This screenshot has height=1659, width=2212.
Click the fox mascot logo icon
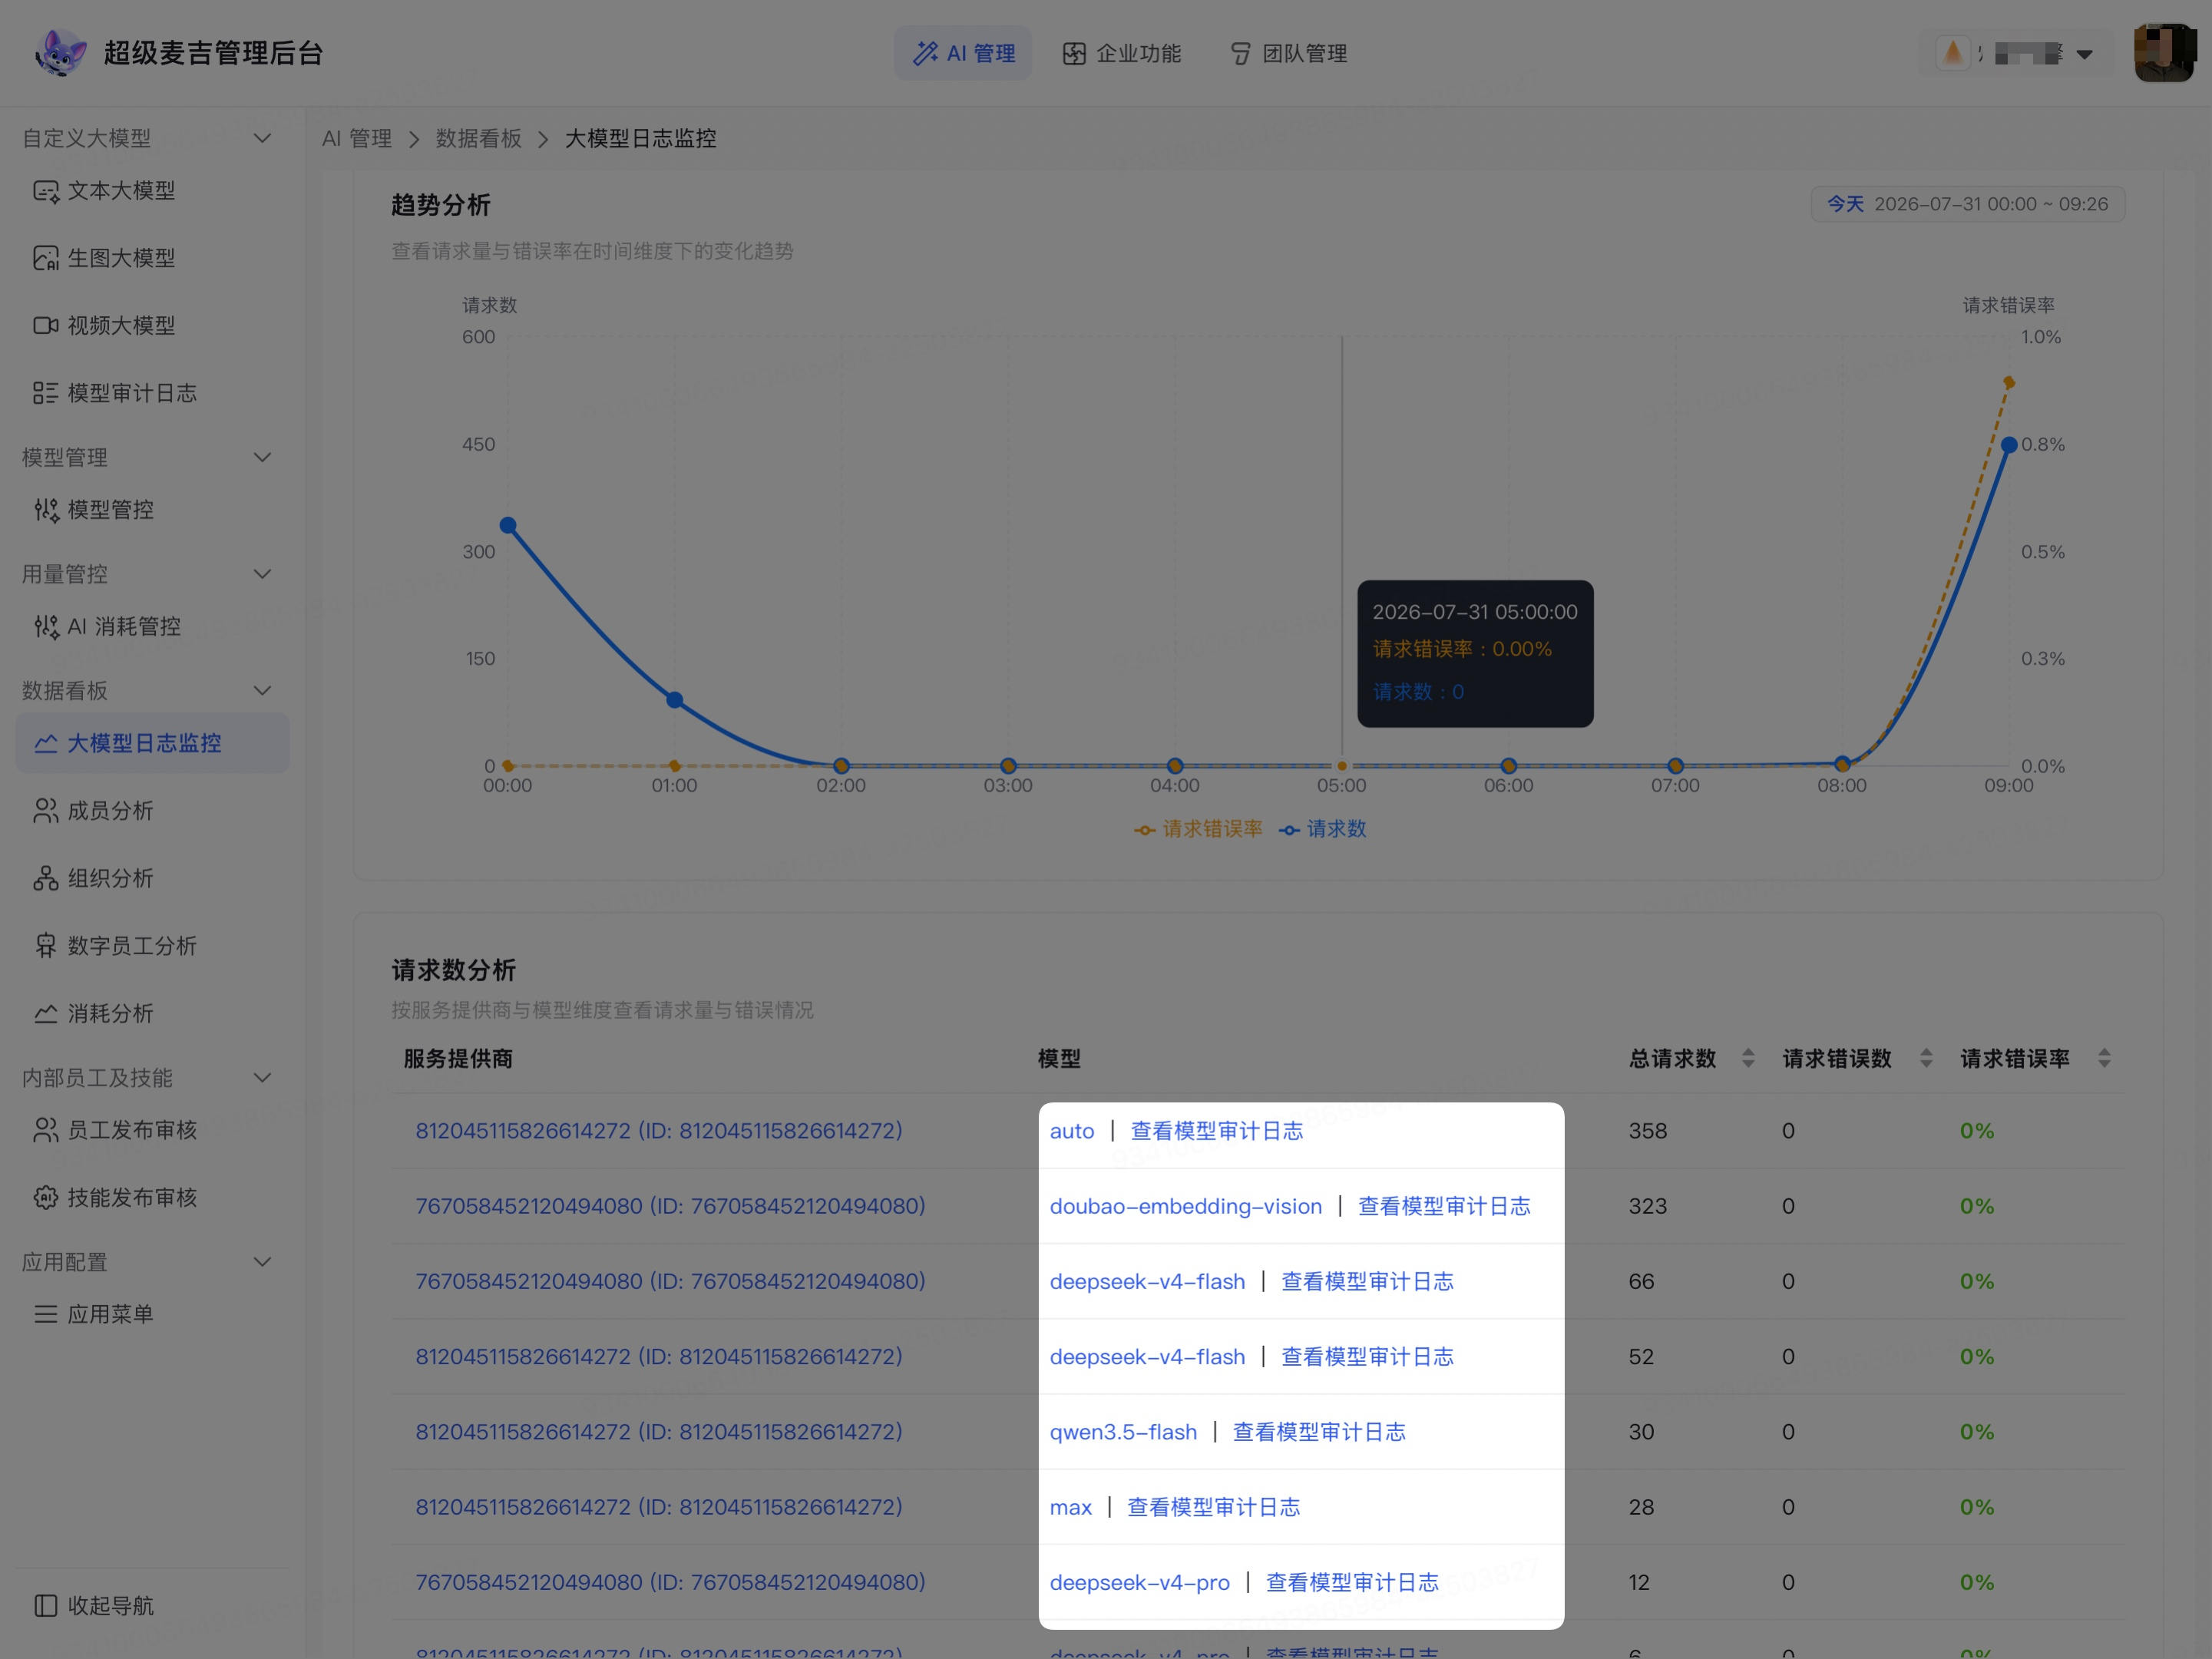pos(60,53)
